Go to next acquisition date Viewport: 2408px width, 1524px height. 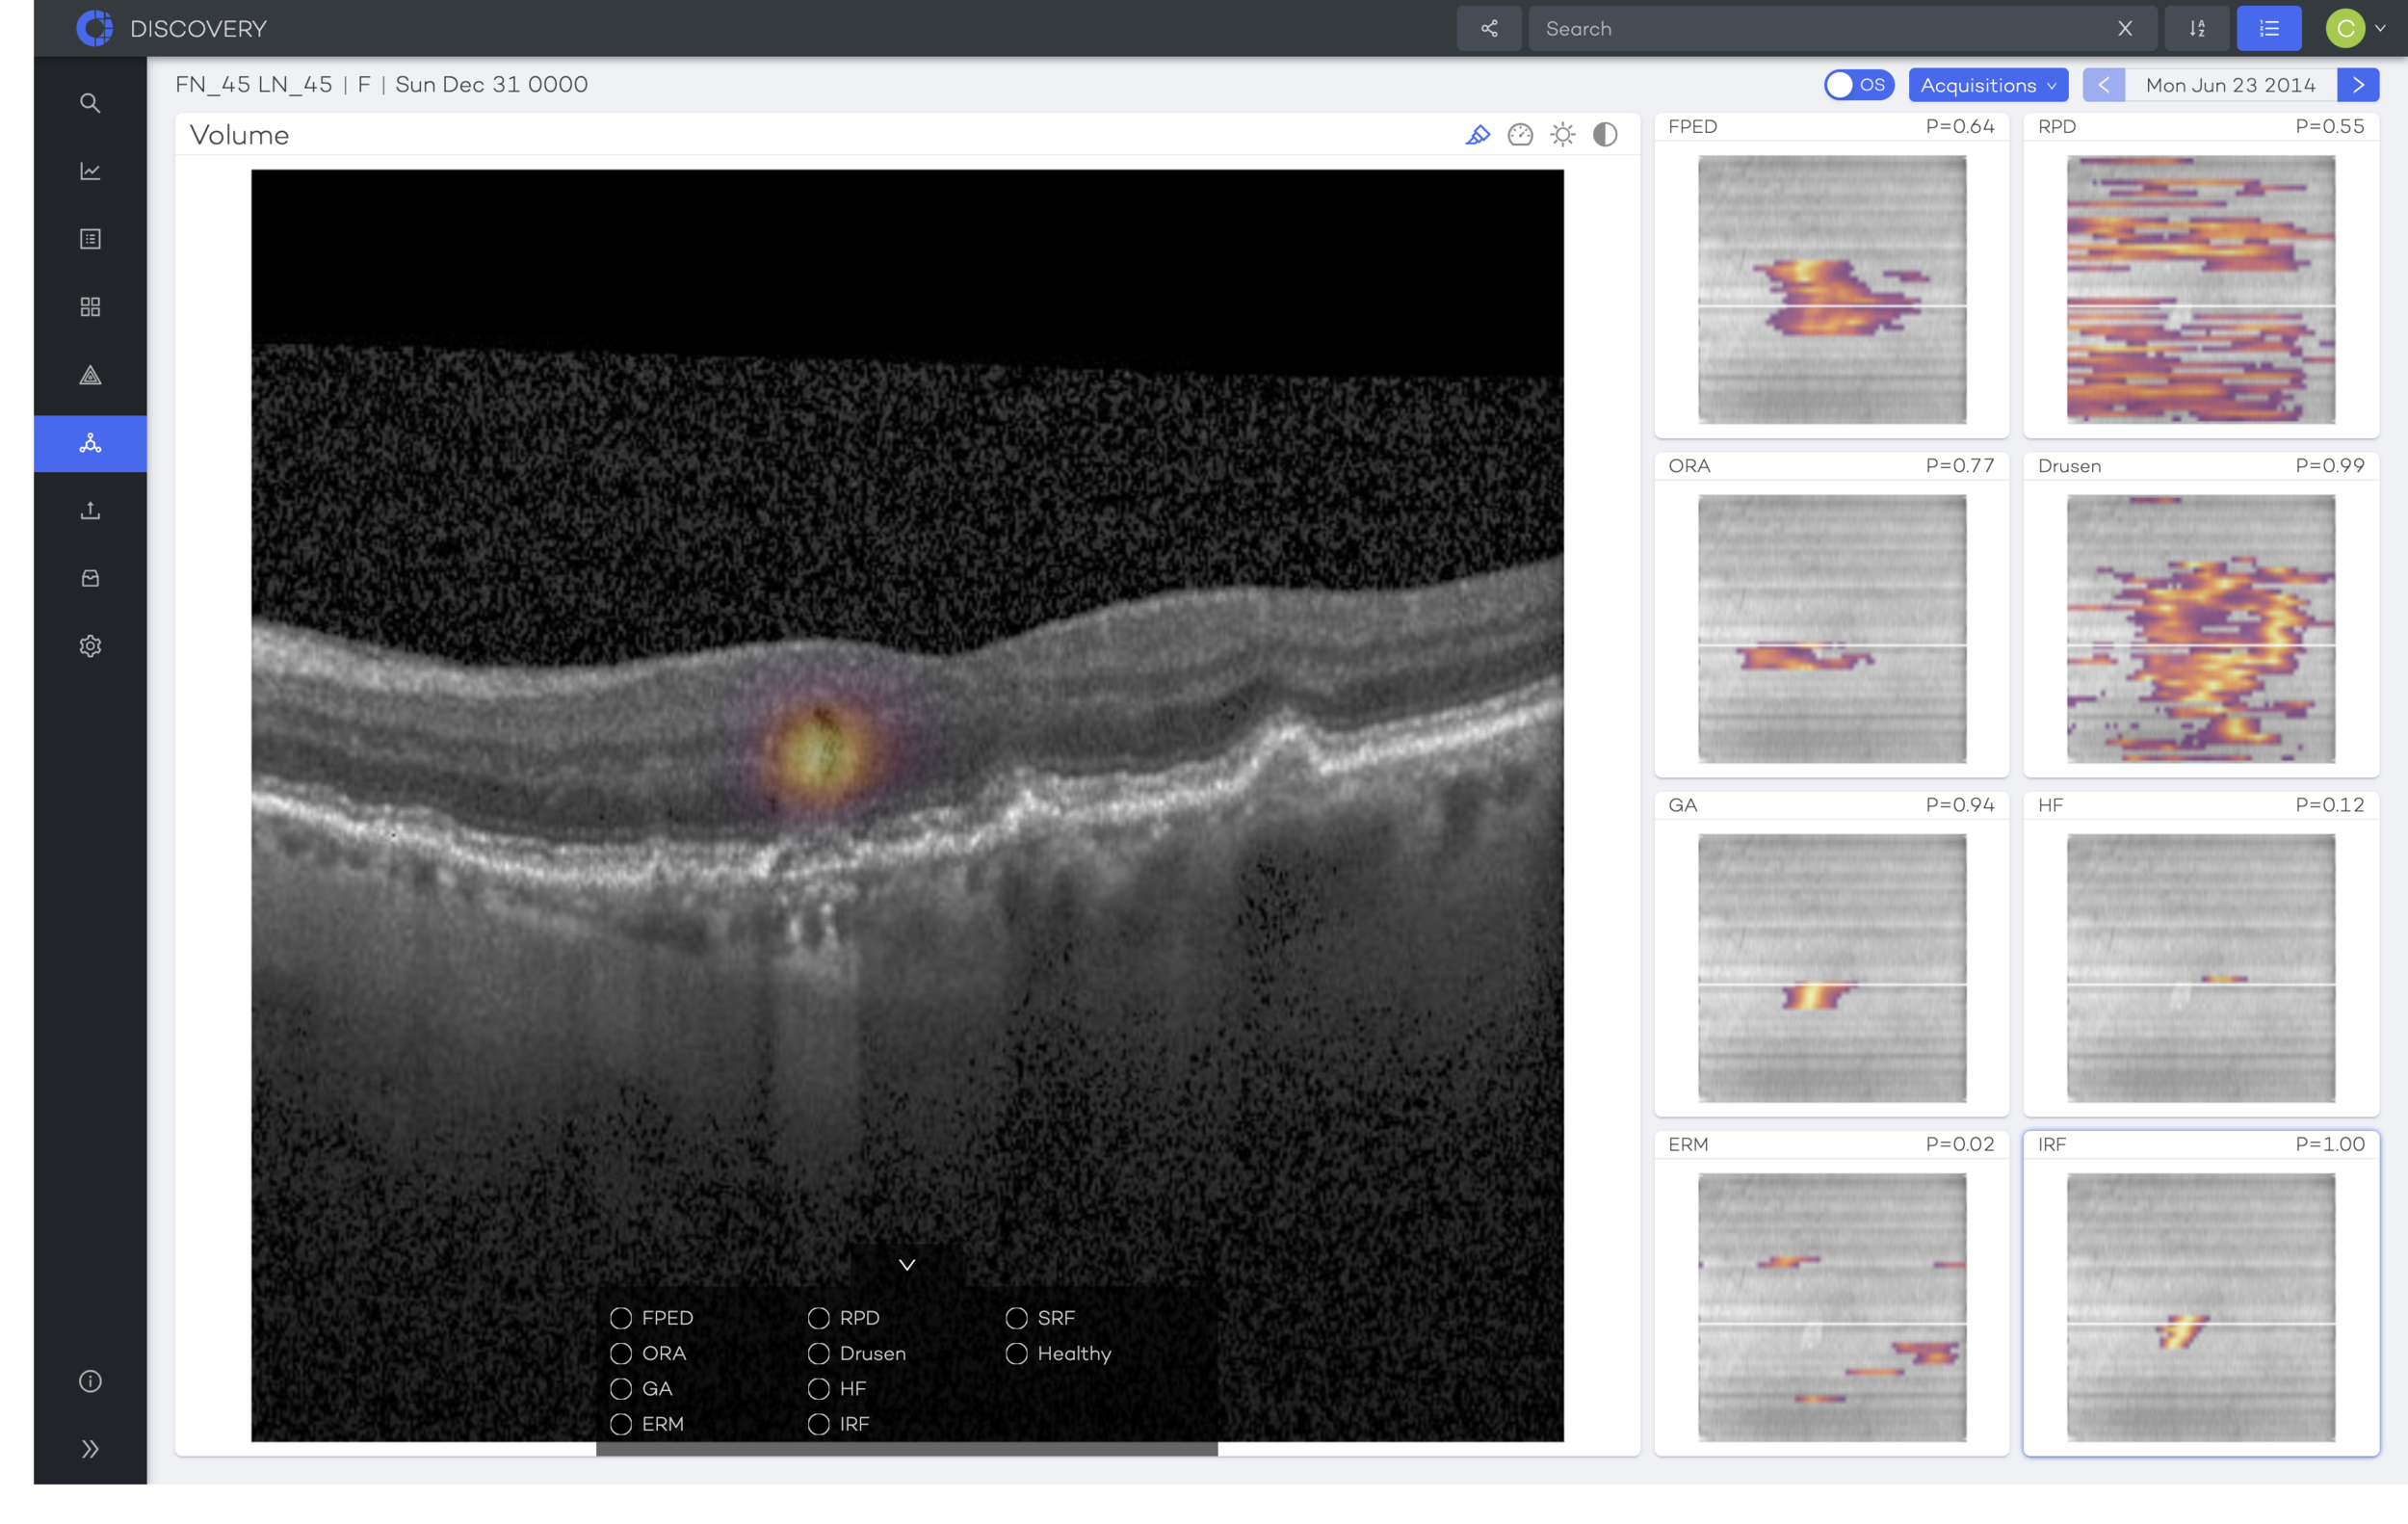2358,85
